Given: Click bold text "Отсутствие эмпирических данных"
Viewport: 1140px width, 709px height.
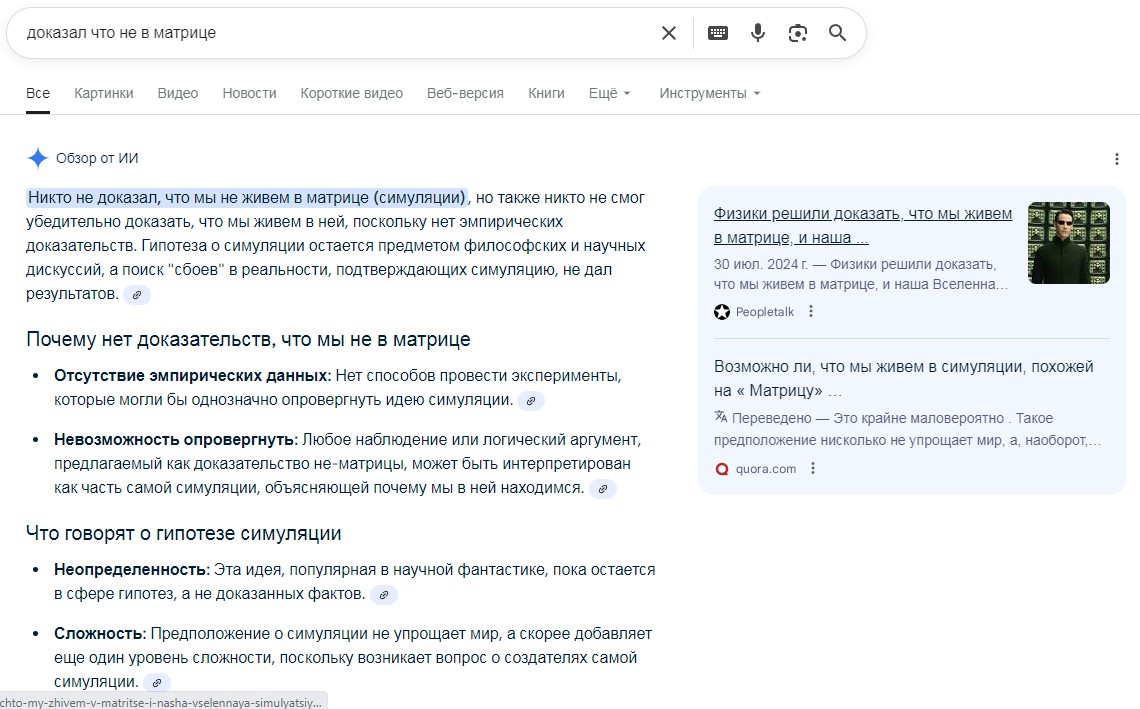Looking at the screenshot, I should point(192,376).
